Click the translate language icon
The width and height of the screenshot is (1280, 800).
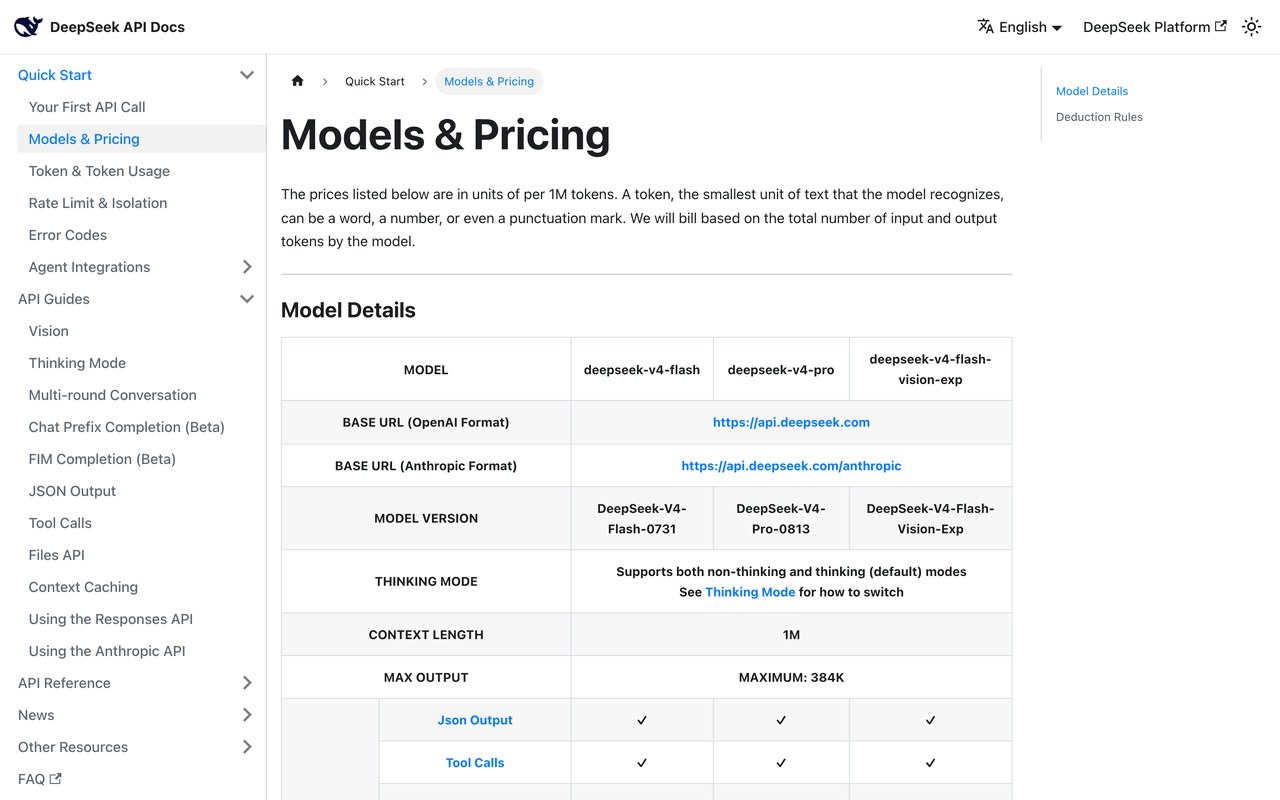(x=986, y=27)
